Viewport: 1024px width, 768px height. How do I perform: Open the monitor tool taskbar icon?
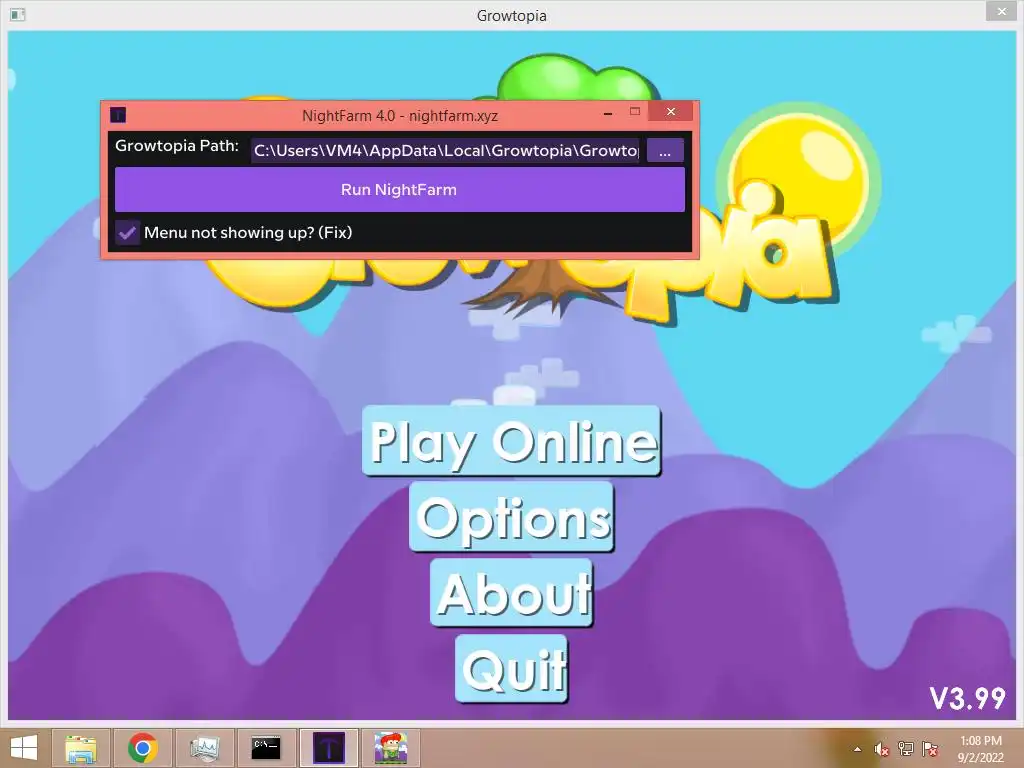point(205,748)
